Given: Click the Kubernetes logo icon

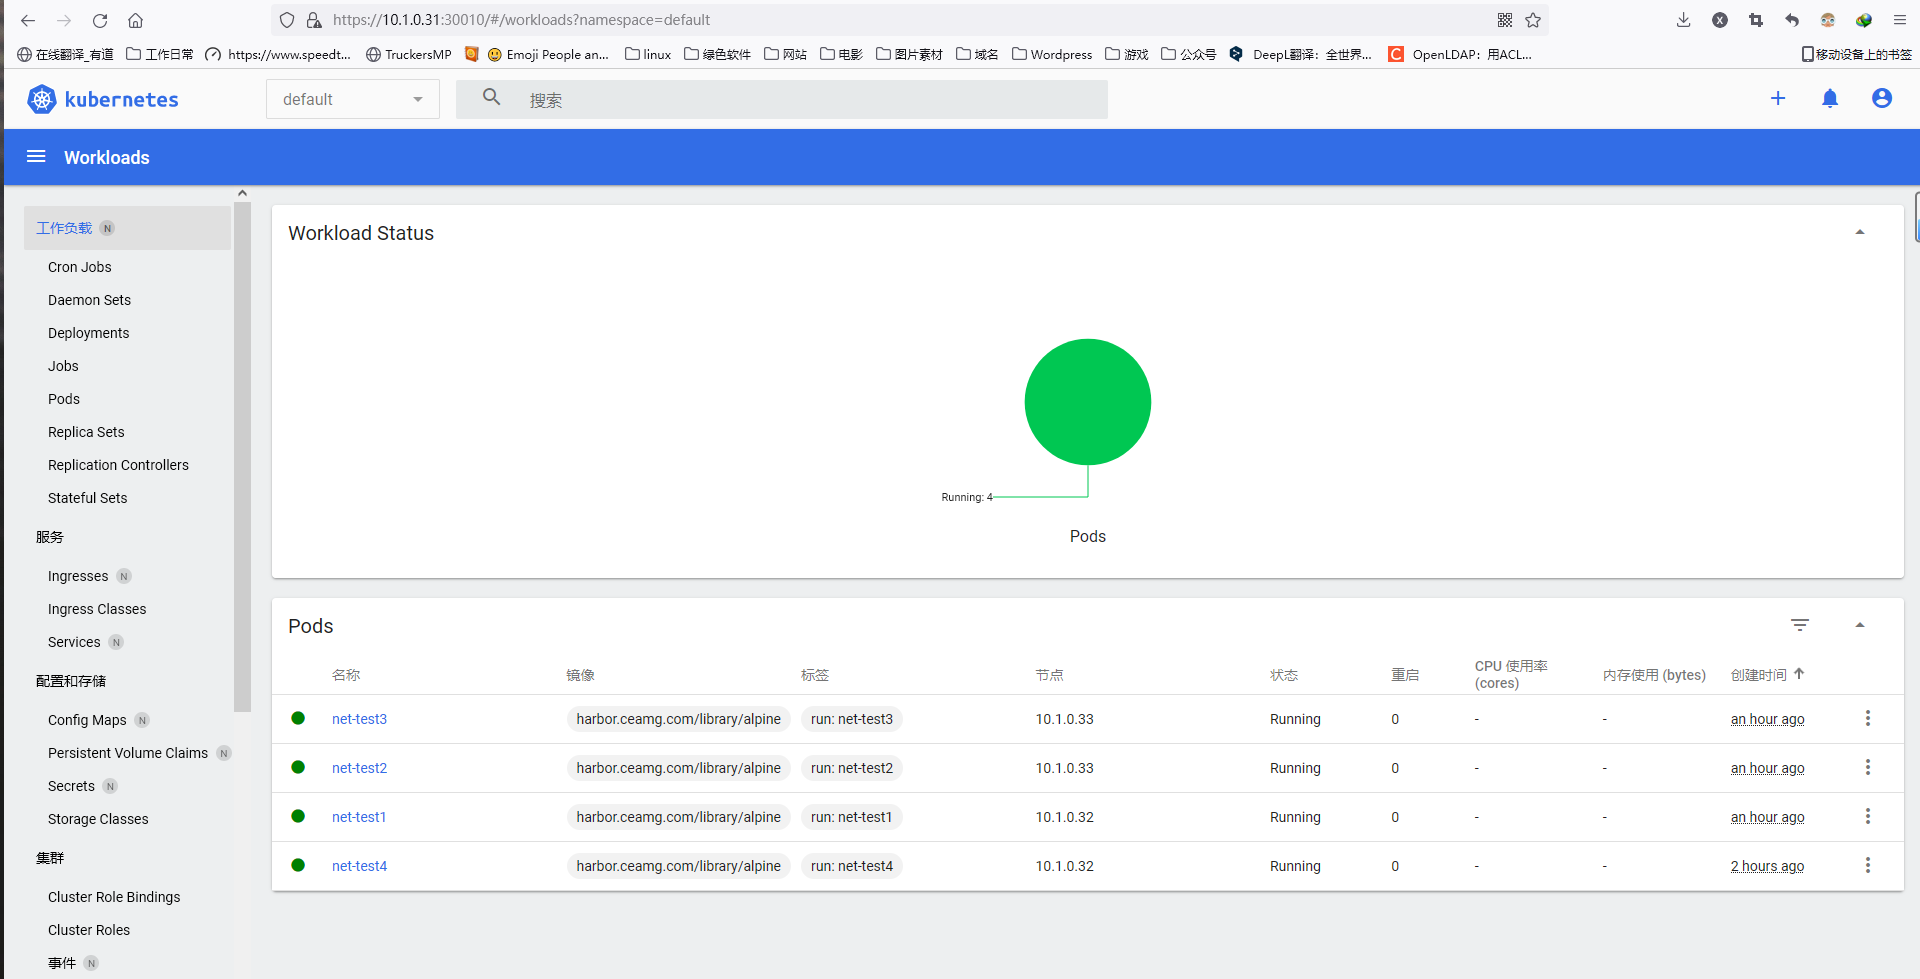Looking at the screenshot, I should (x=42, y=99).
